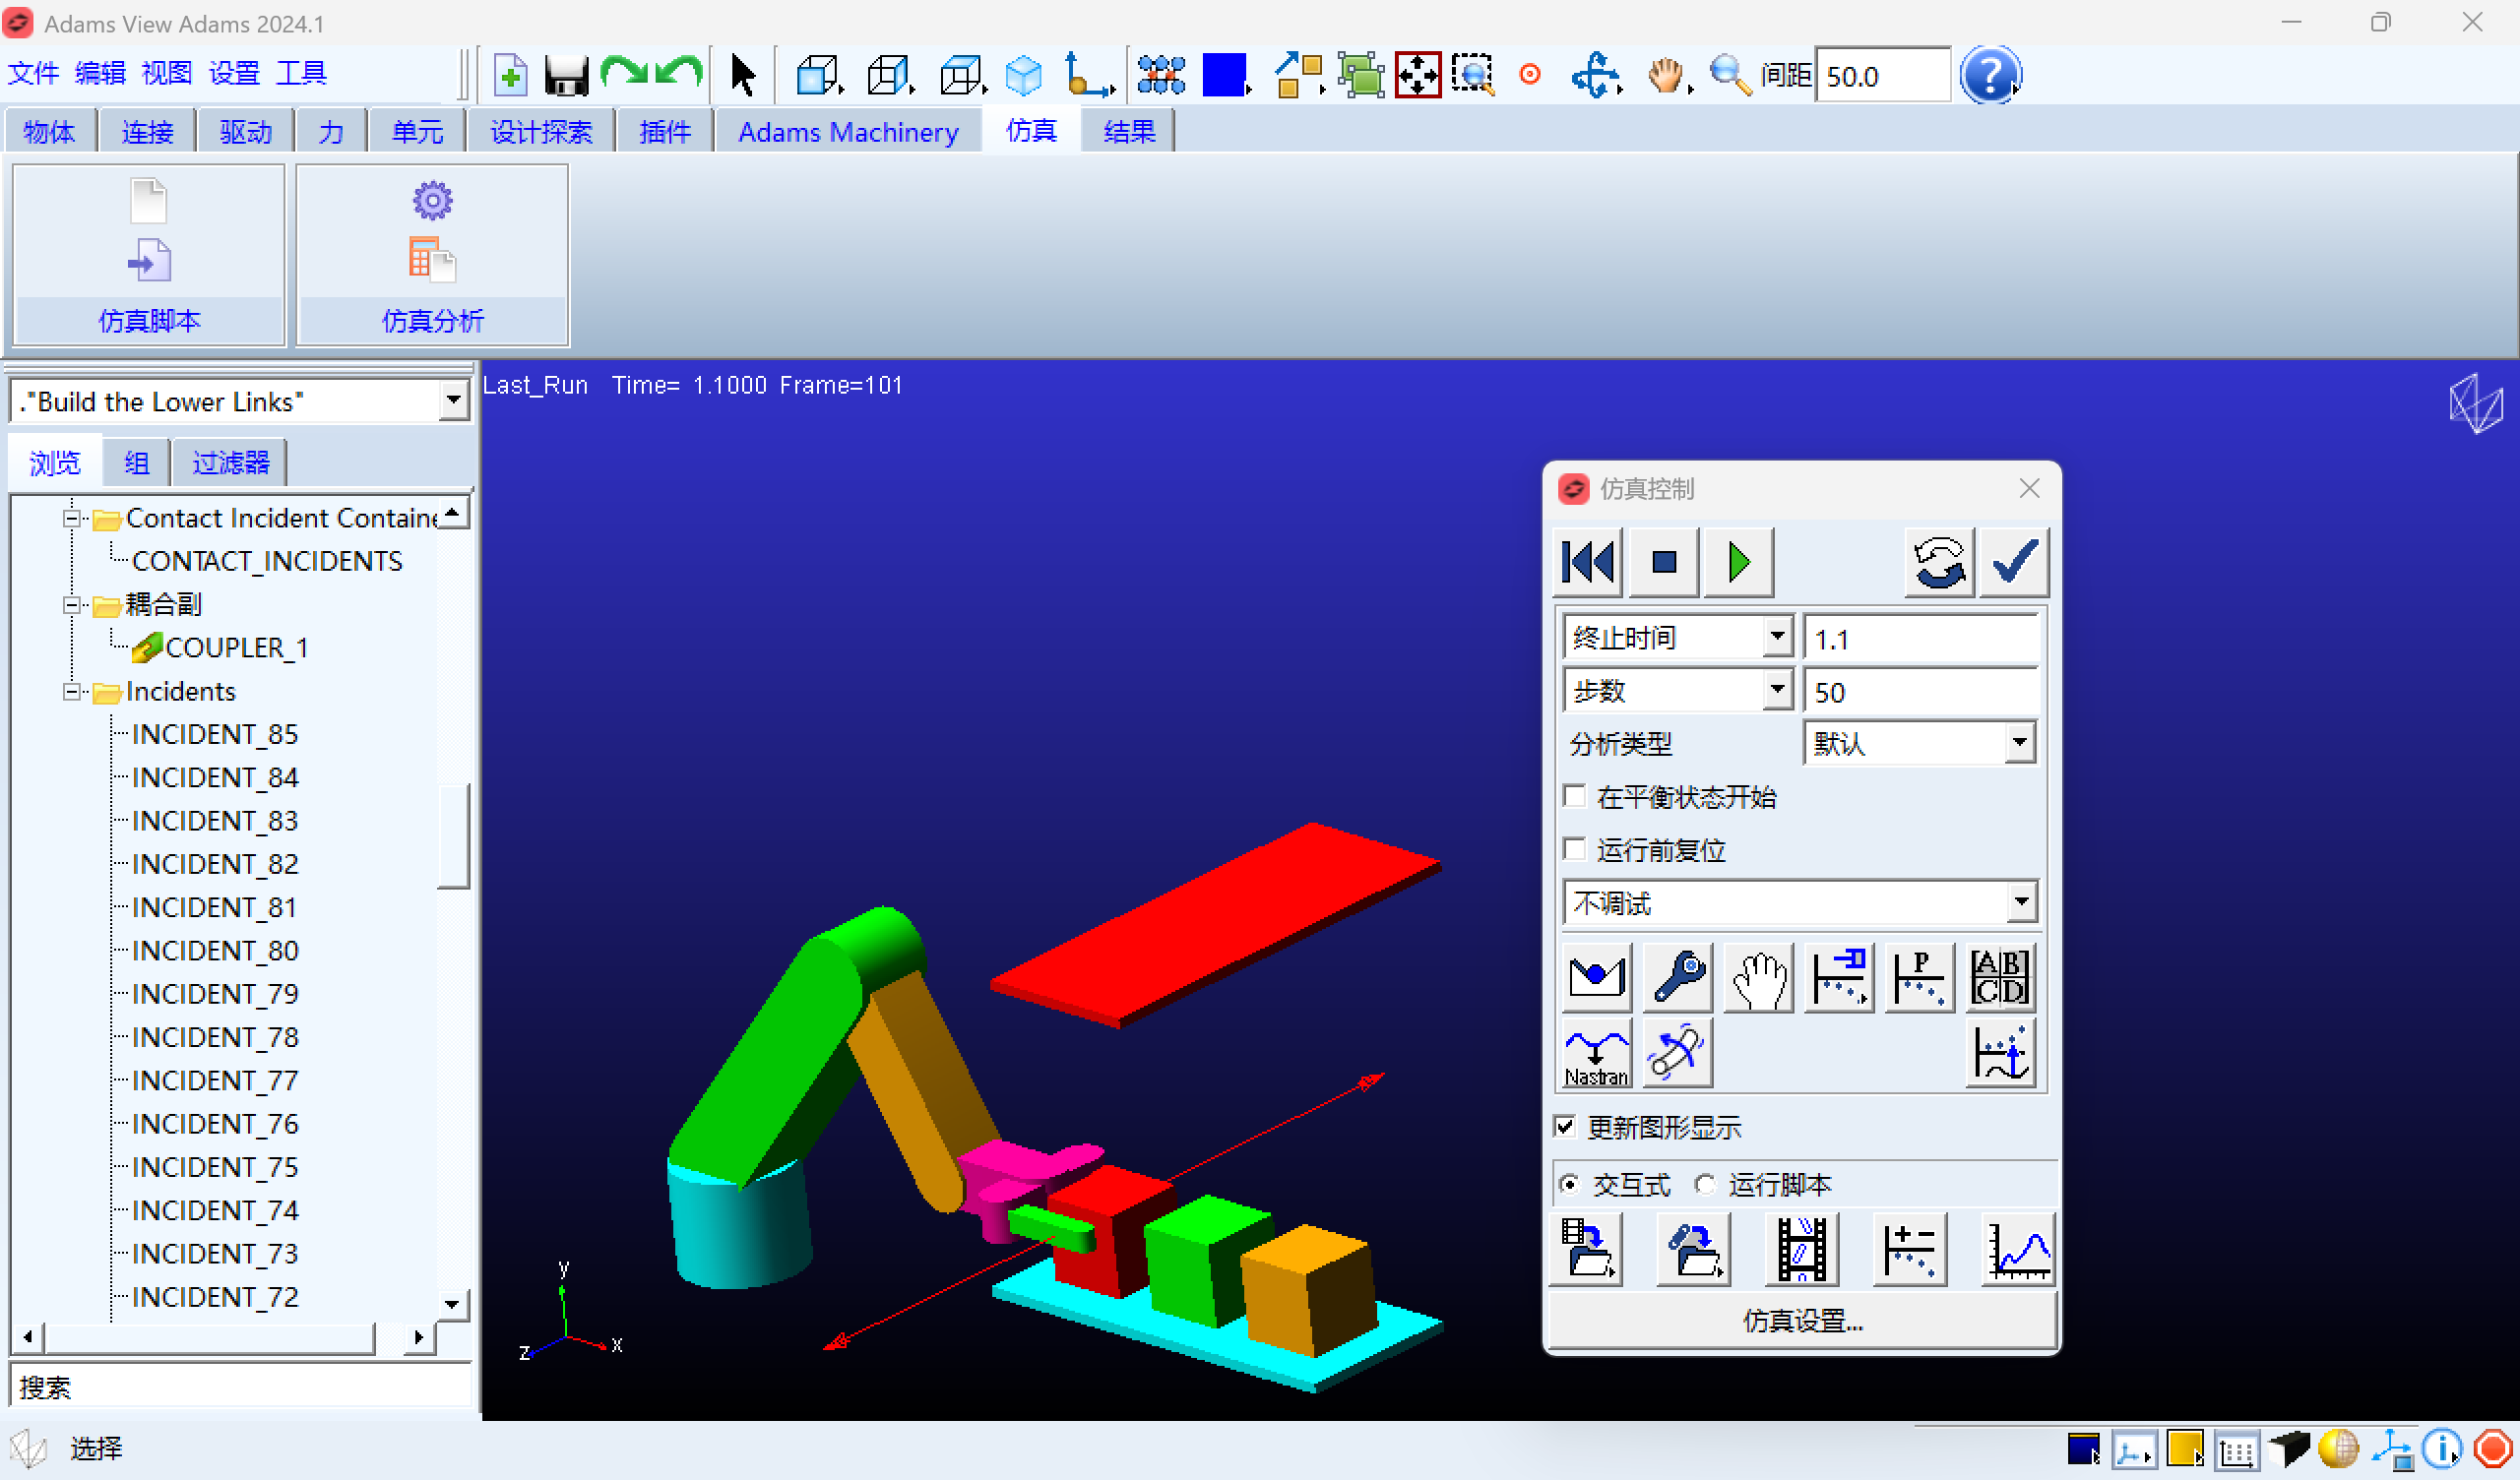
Task: Click the red stop icon in status bar
Action: 2493,1449
